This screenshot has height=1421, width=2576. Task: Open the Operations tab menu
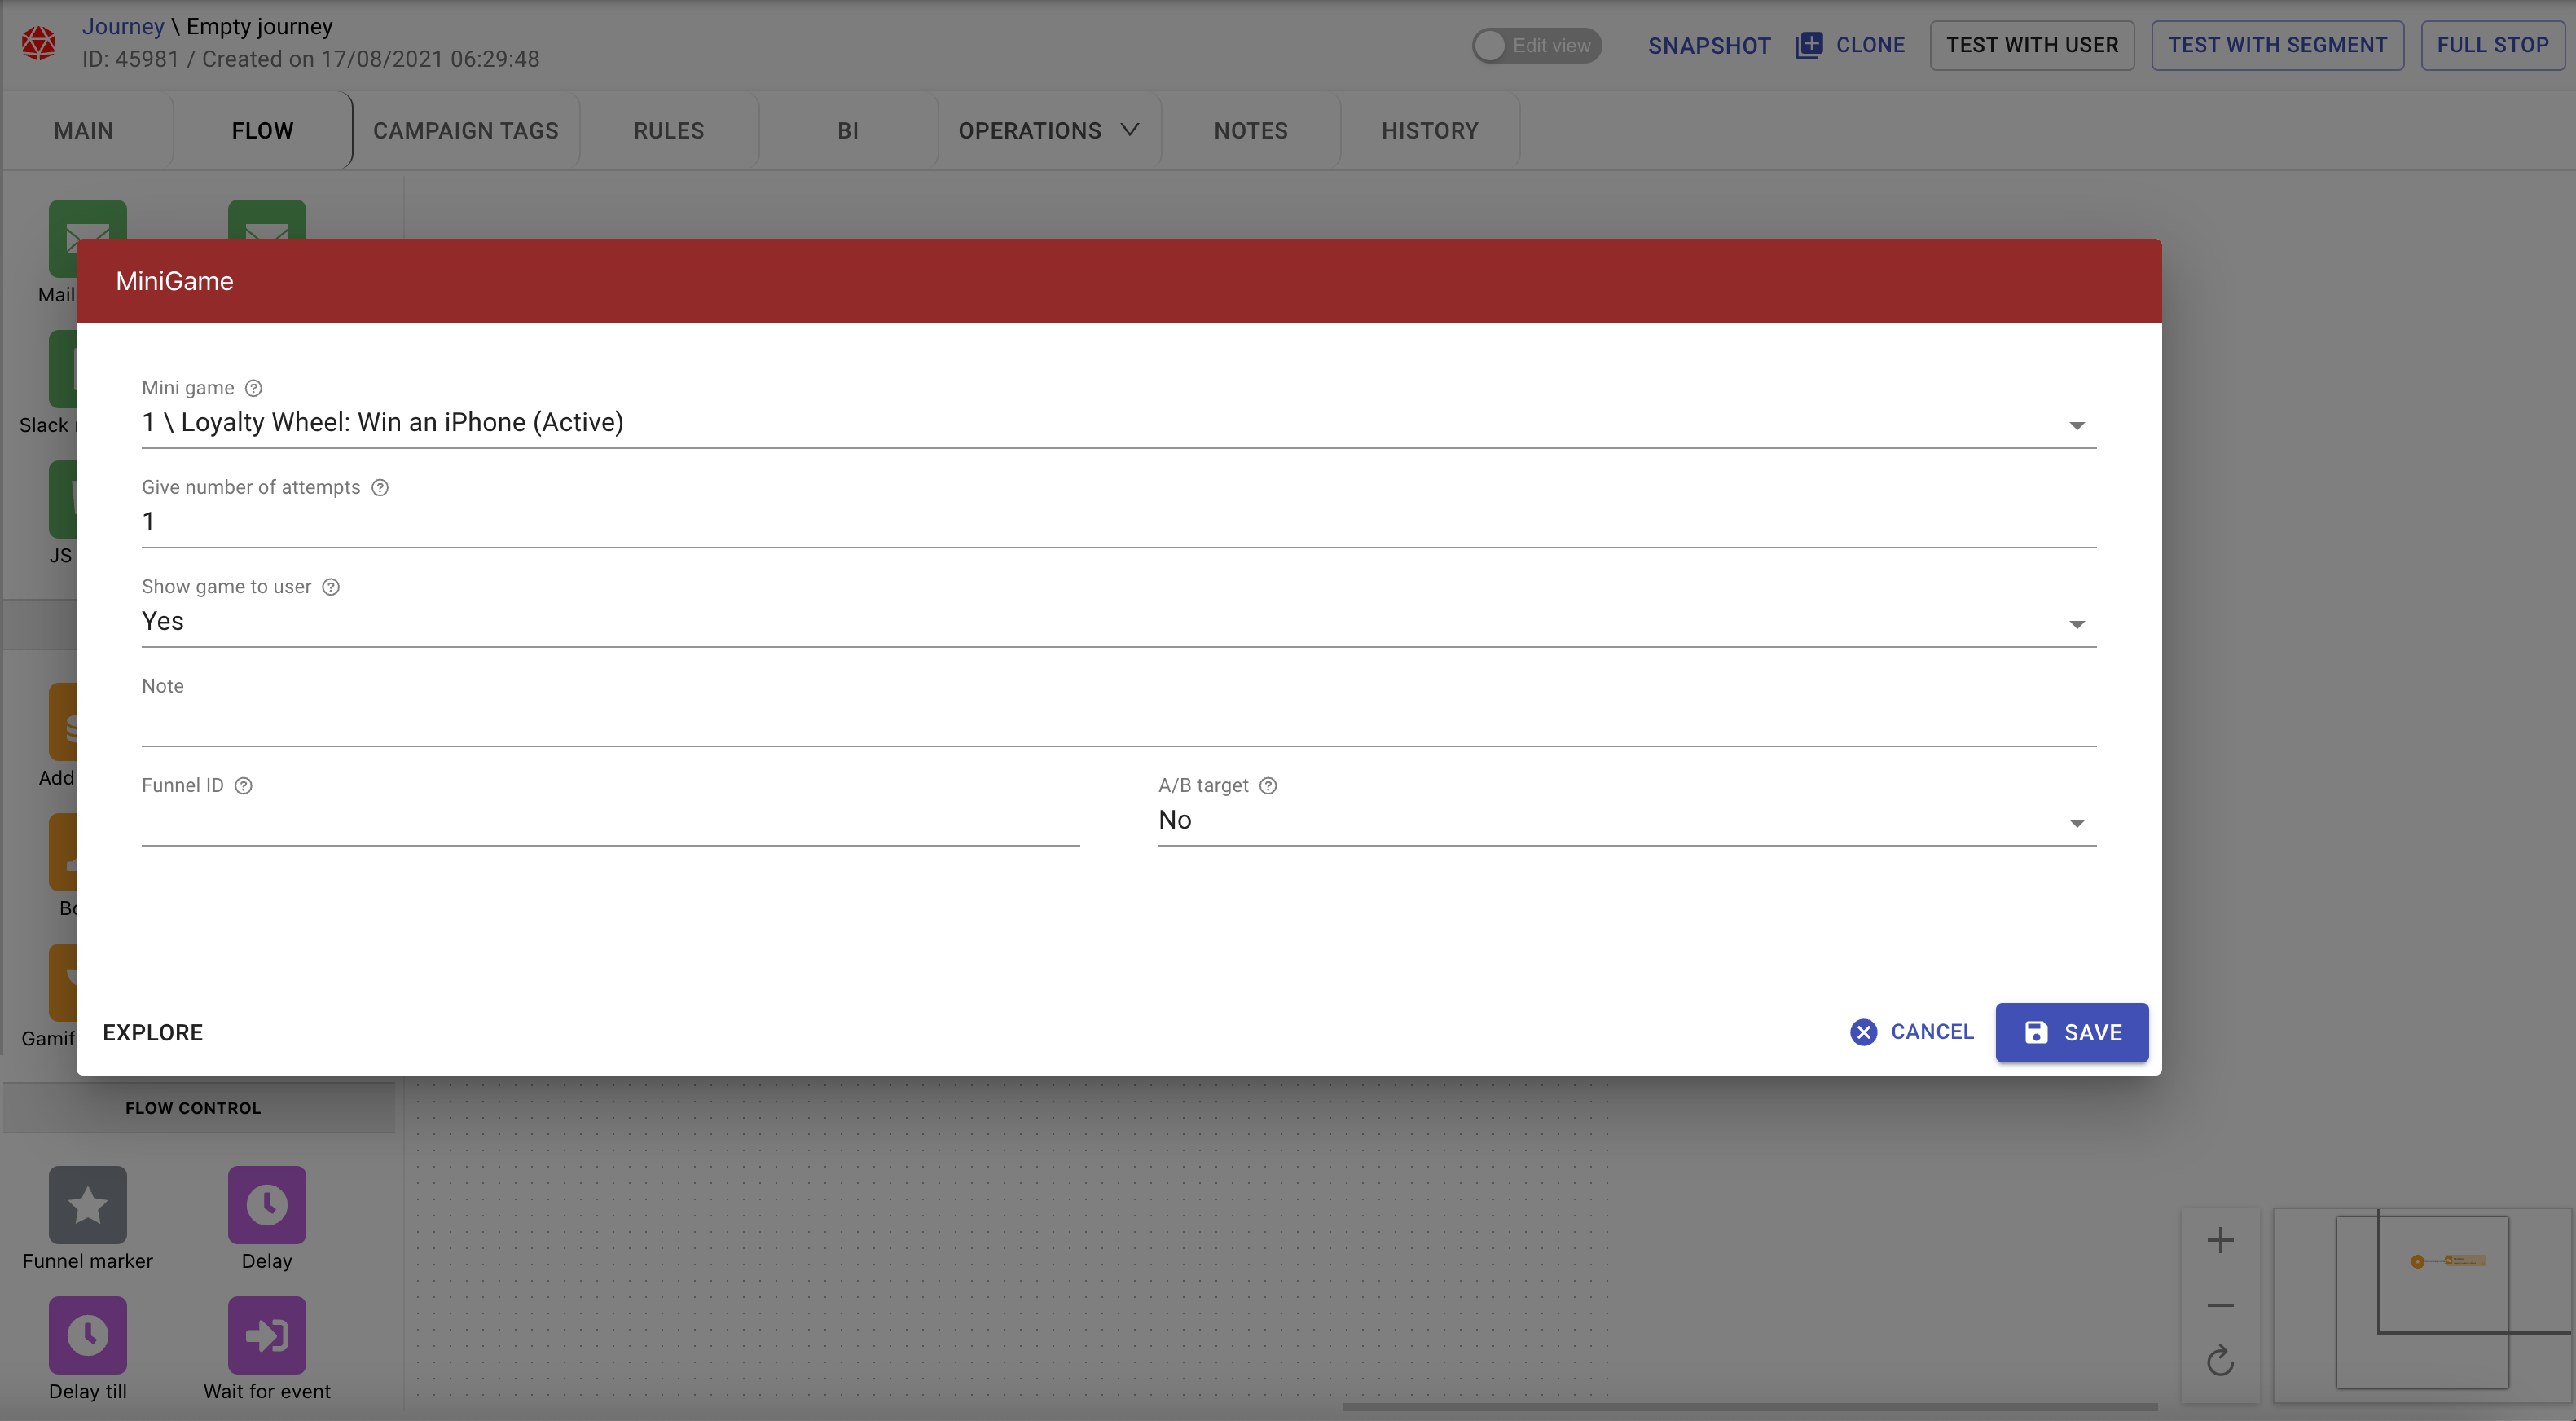tap(1048, 131)
